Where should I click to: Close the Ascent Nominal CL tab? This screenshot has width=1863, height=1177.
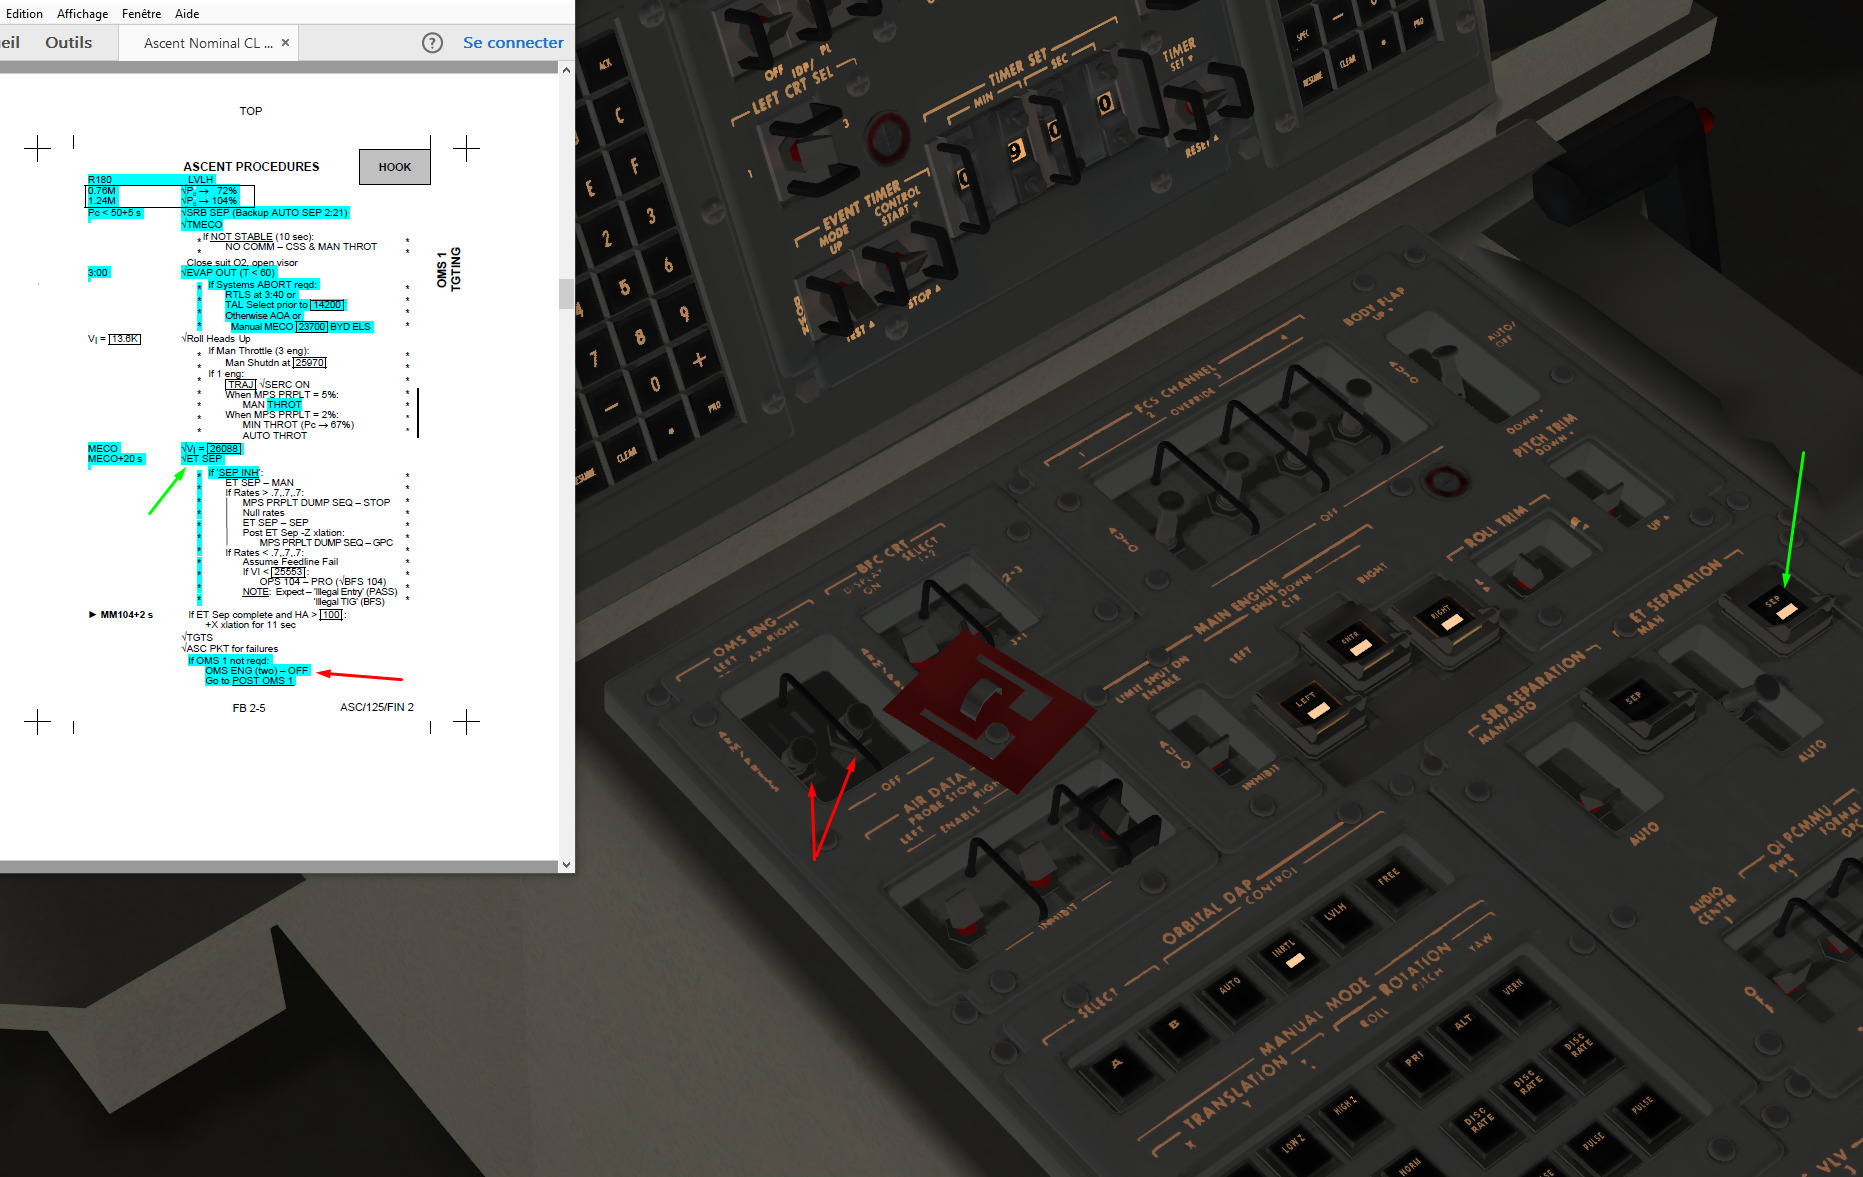pyautogui.click(x=285, y=43)
